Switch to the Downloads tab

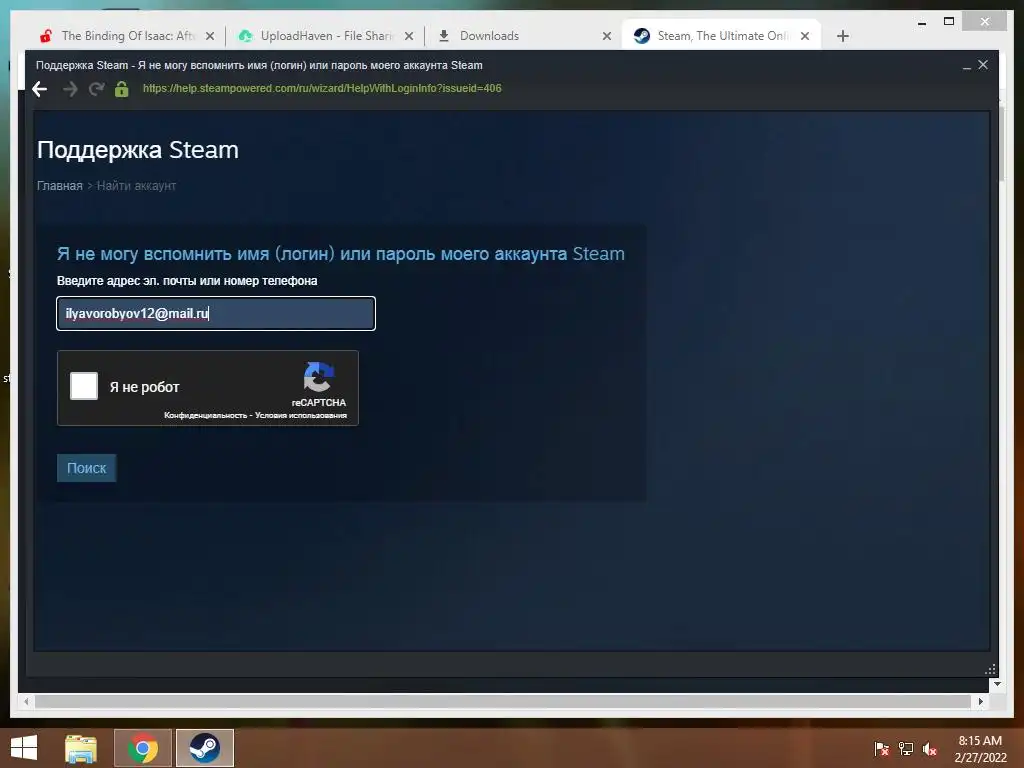pyautogui.click(x=522, y=36)
